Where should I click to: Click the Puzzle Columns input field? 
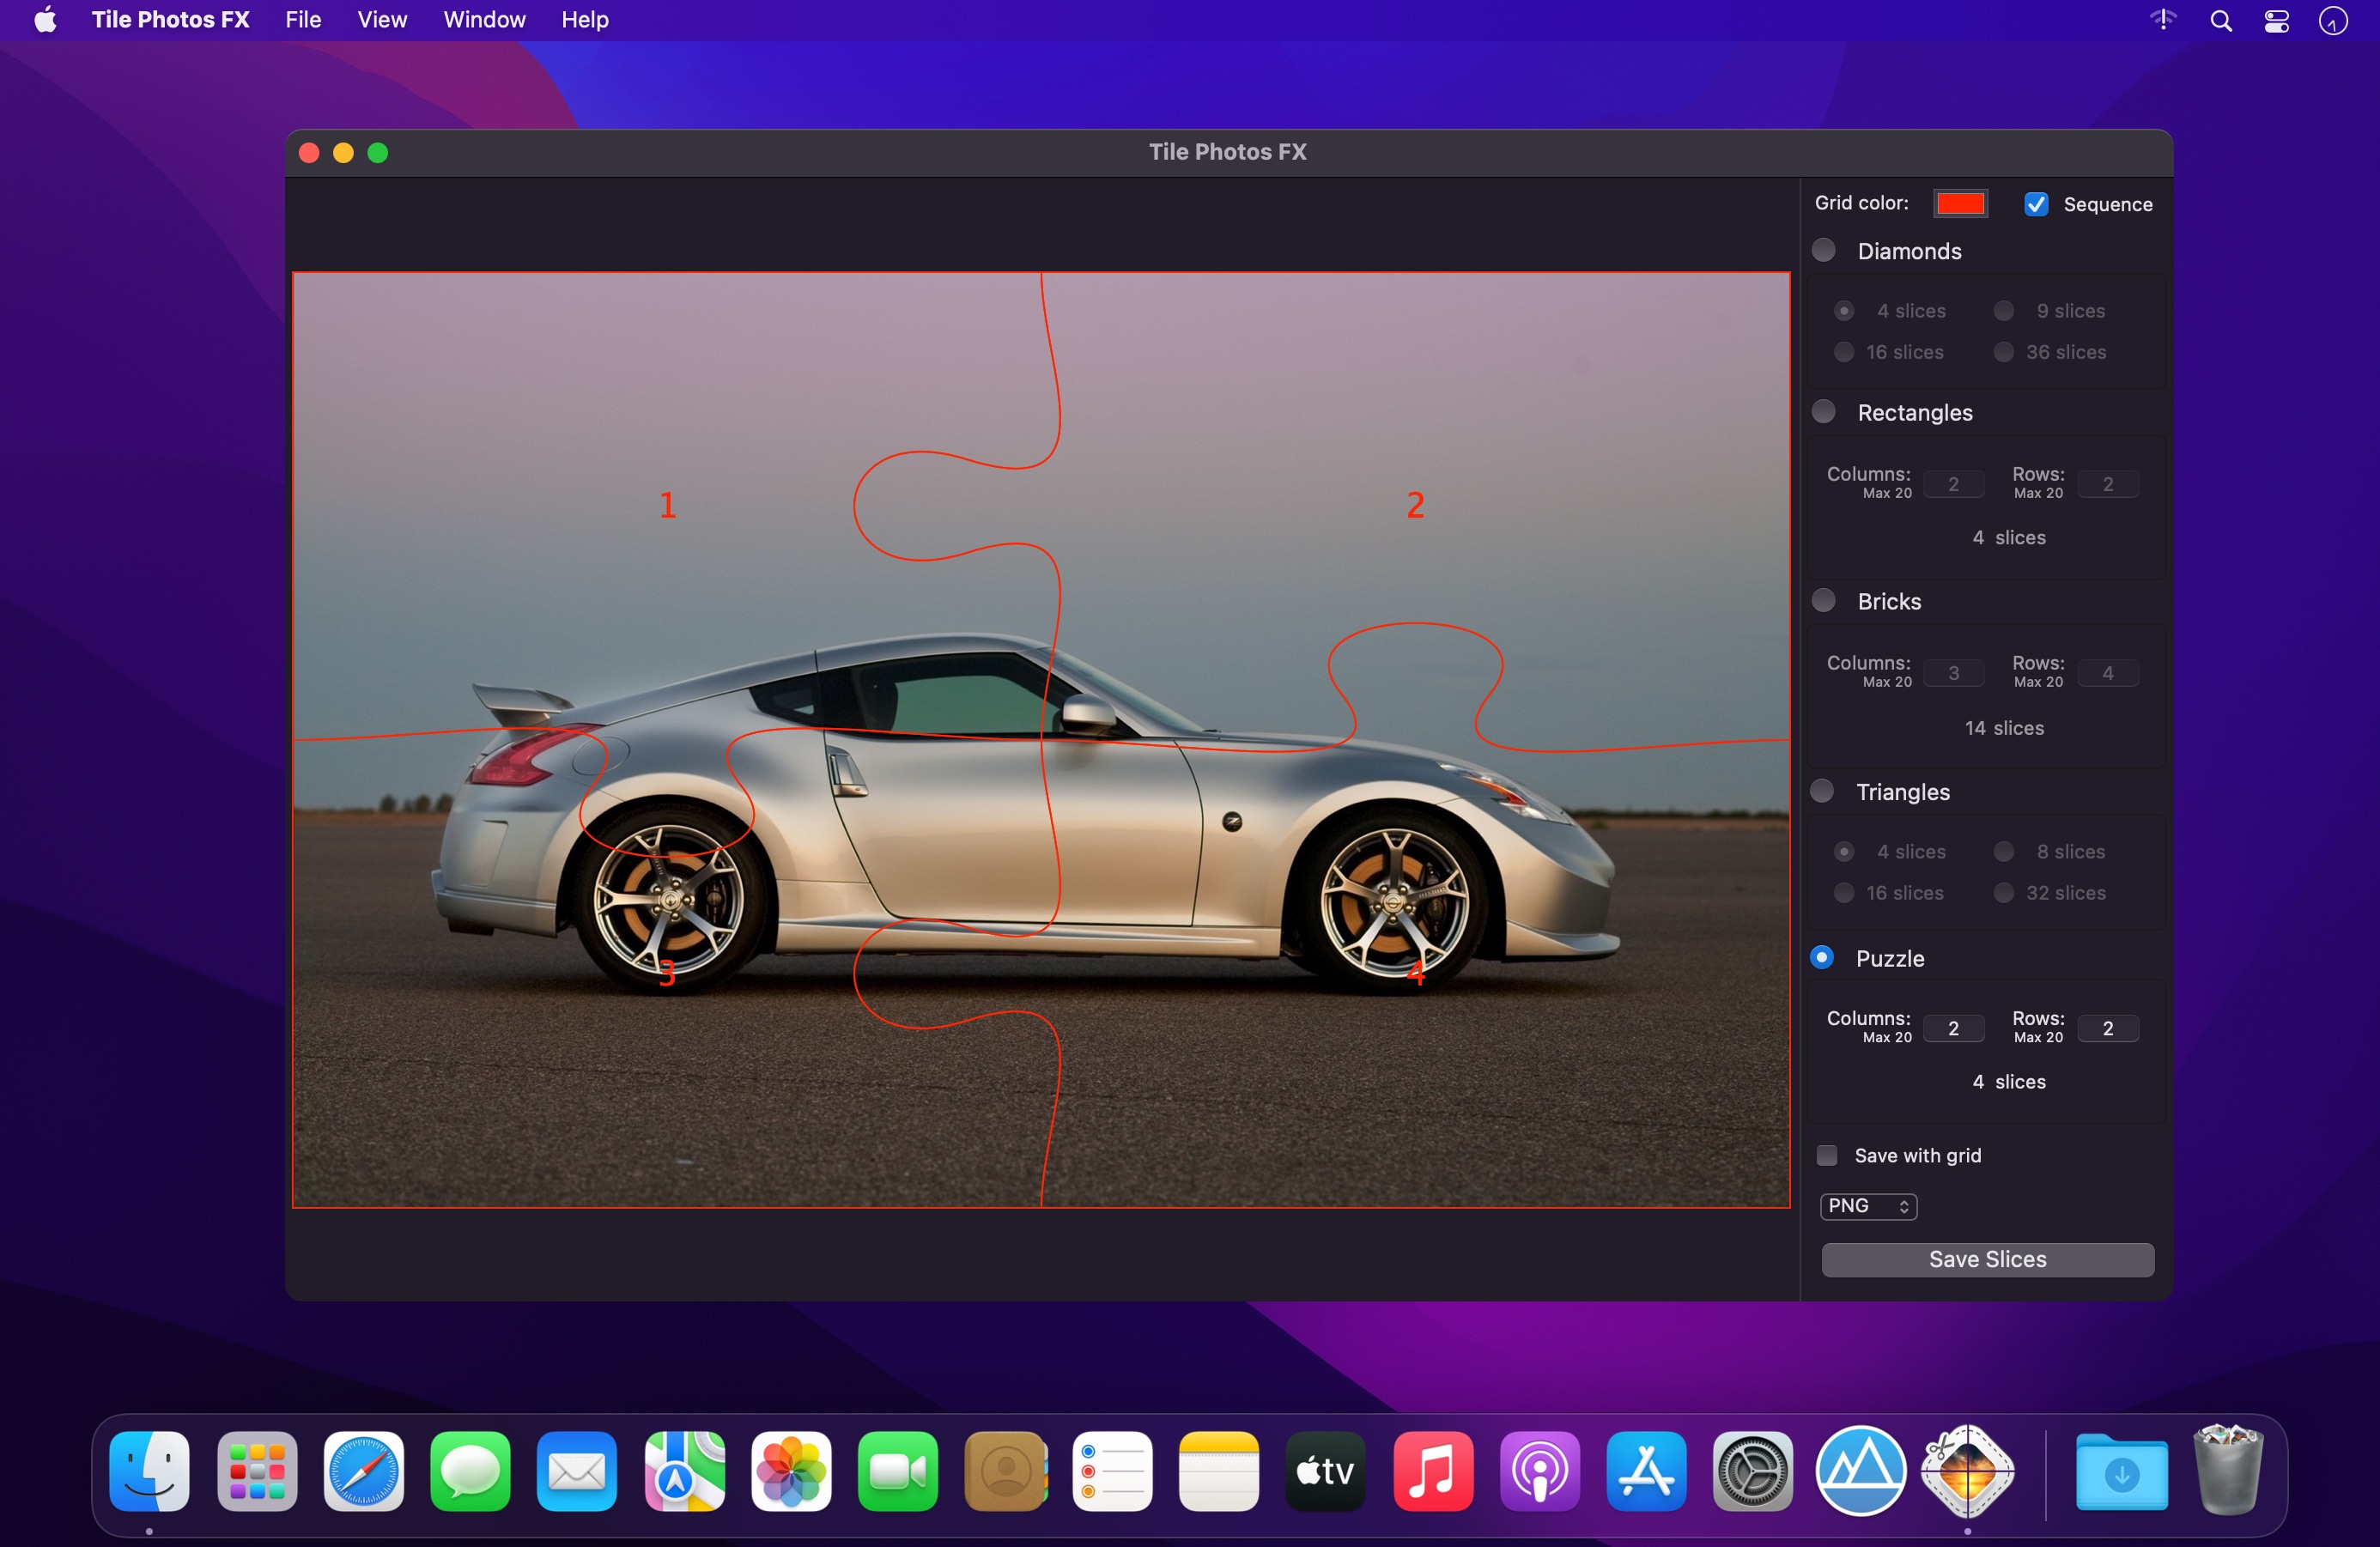(x=1952, y=1028)
